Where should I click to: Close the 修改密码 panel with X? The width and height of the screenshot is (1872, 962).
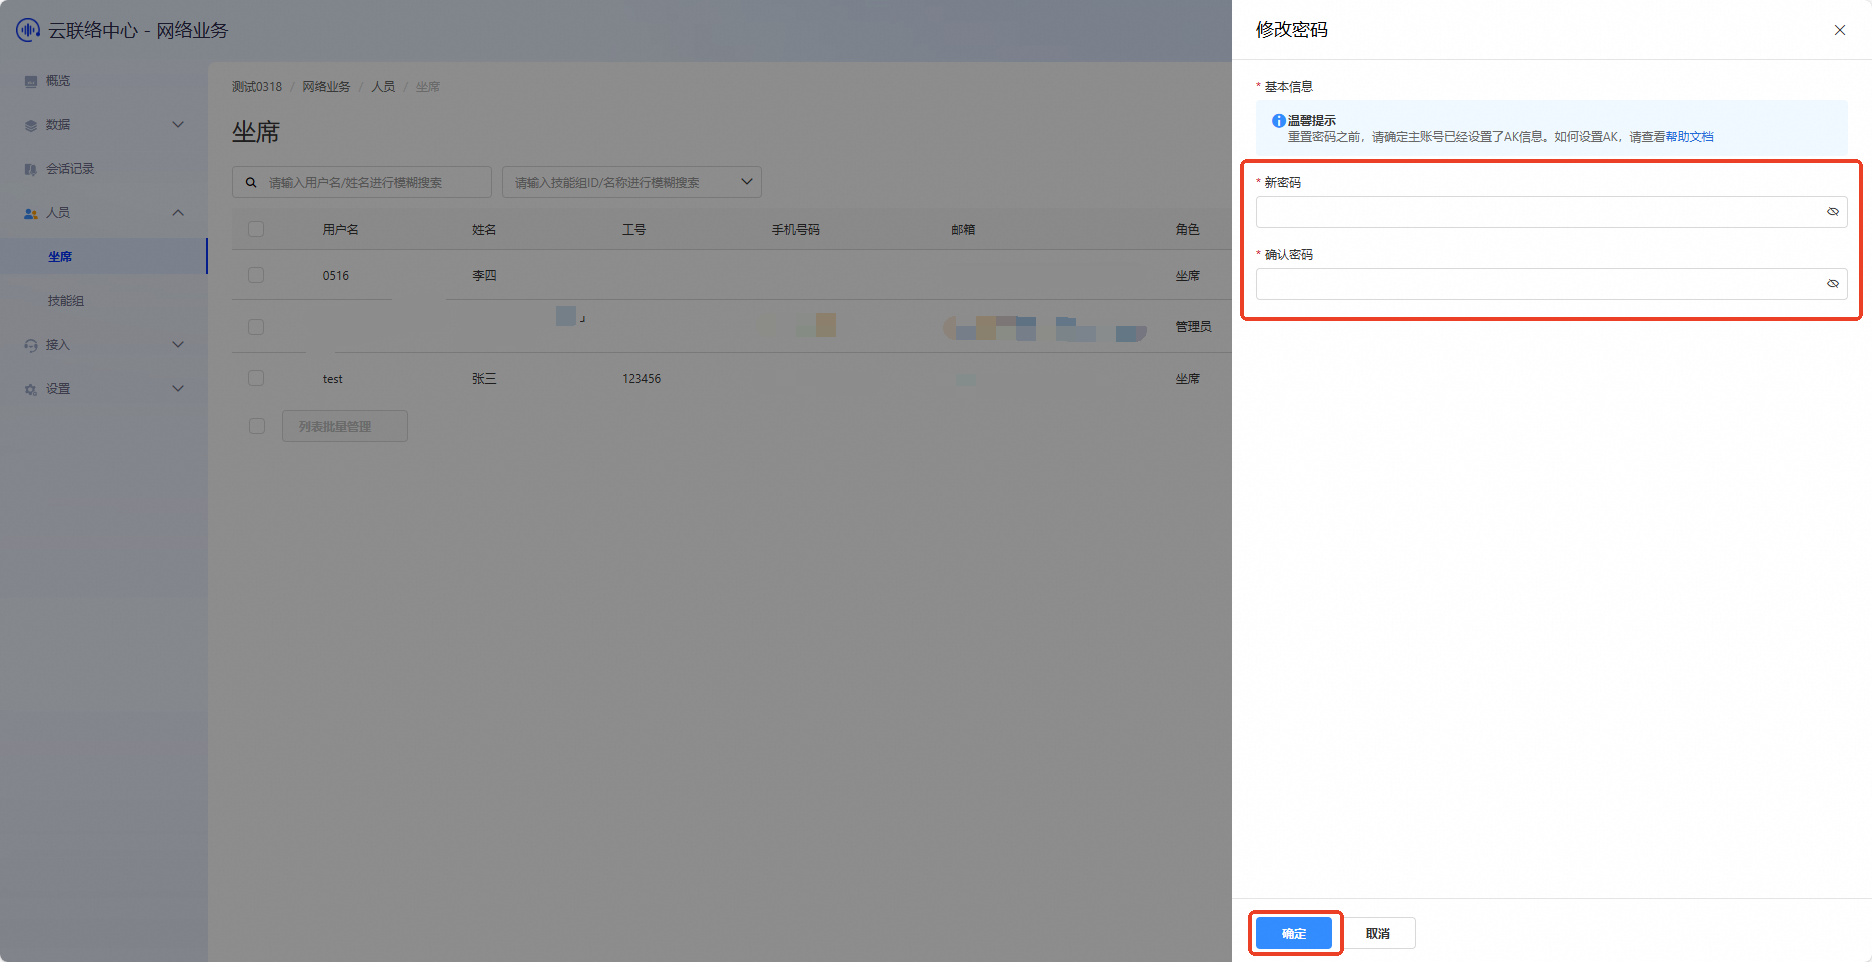click(1839, 30)
